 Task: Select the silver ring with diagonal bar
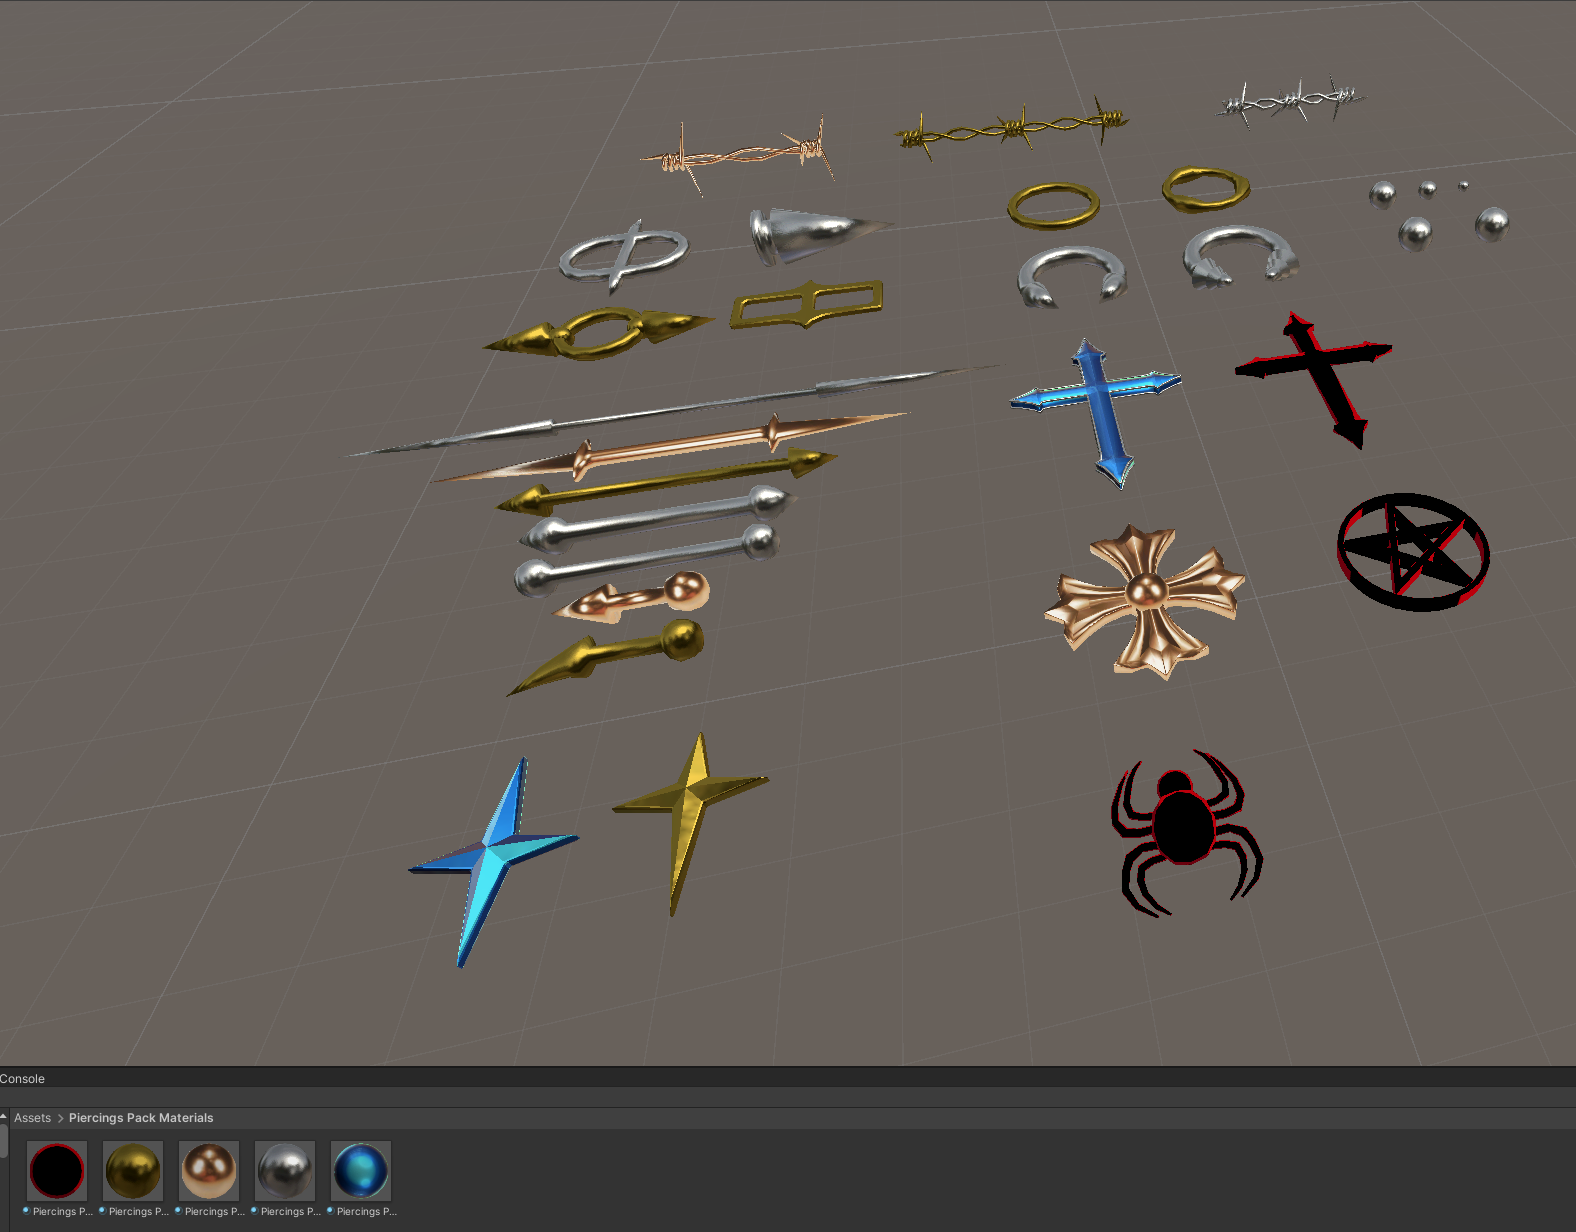(x=624, y=256)
